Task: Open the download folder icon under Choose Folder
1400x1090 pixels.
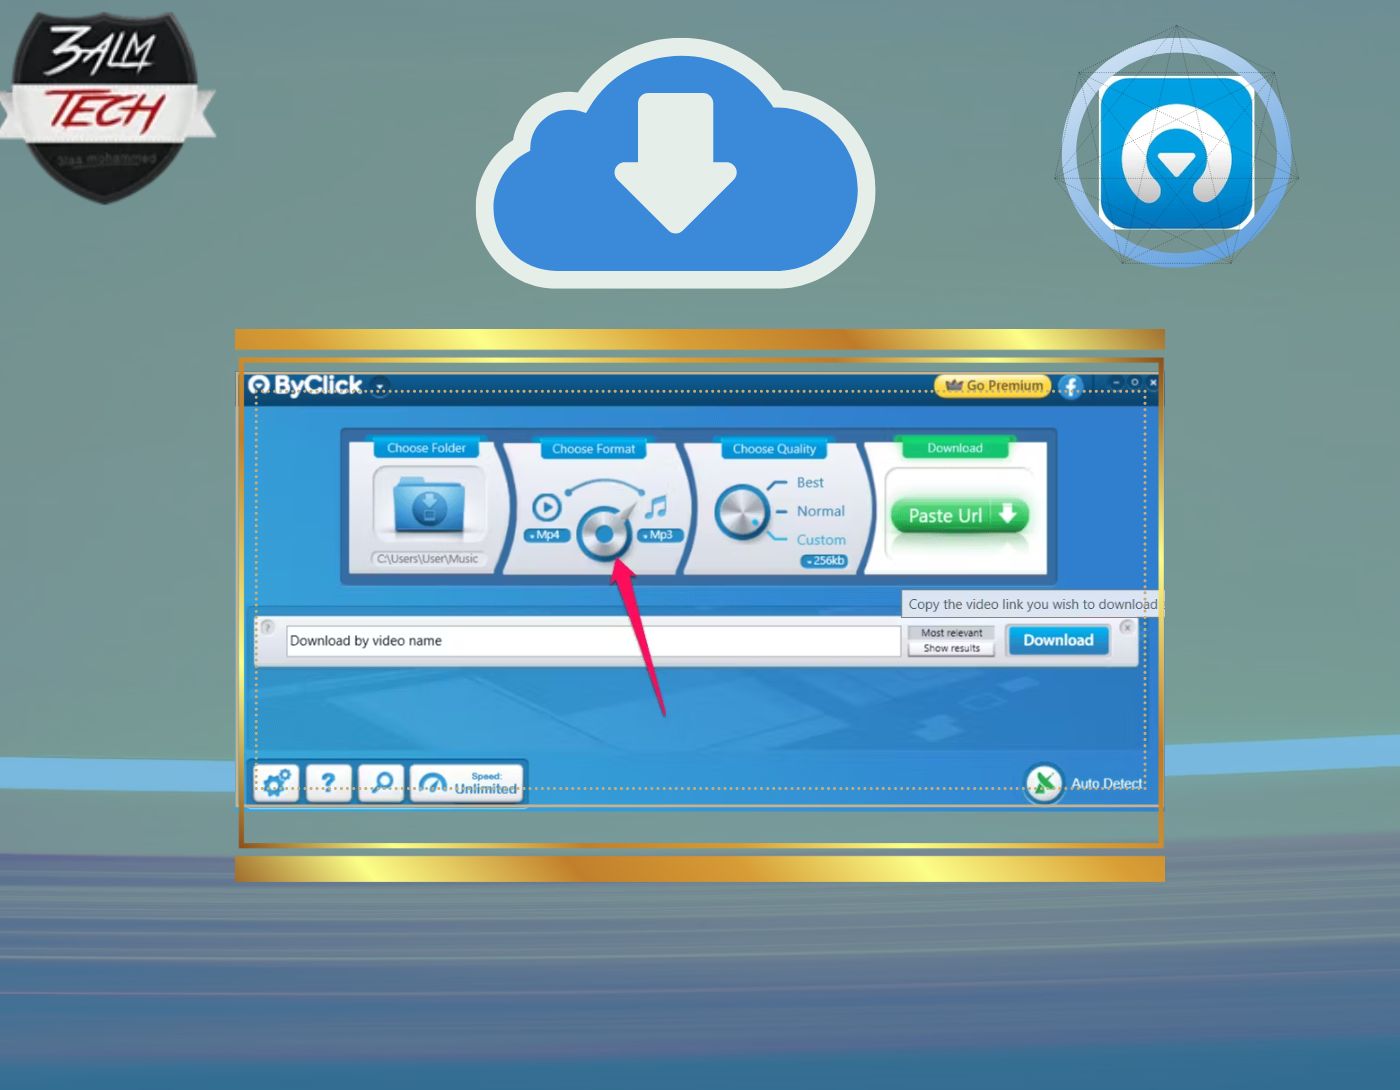Action: point(429,506)
